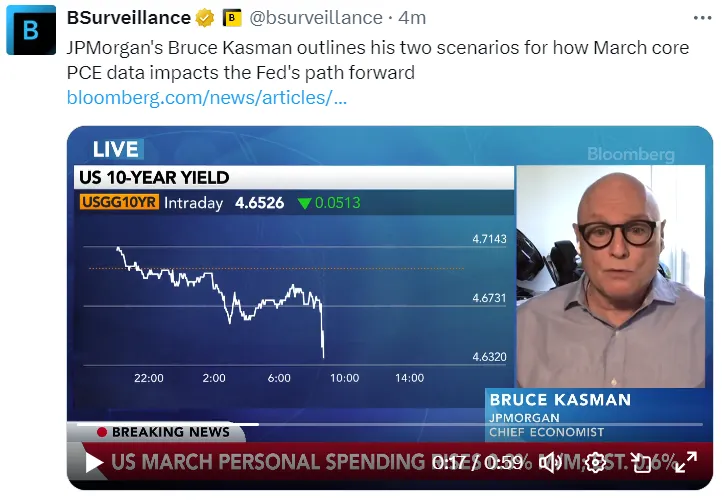Mute the video volume speaker icon

[553, 463]
